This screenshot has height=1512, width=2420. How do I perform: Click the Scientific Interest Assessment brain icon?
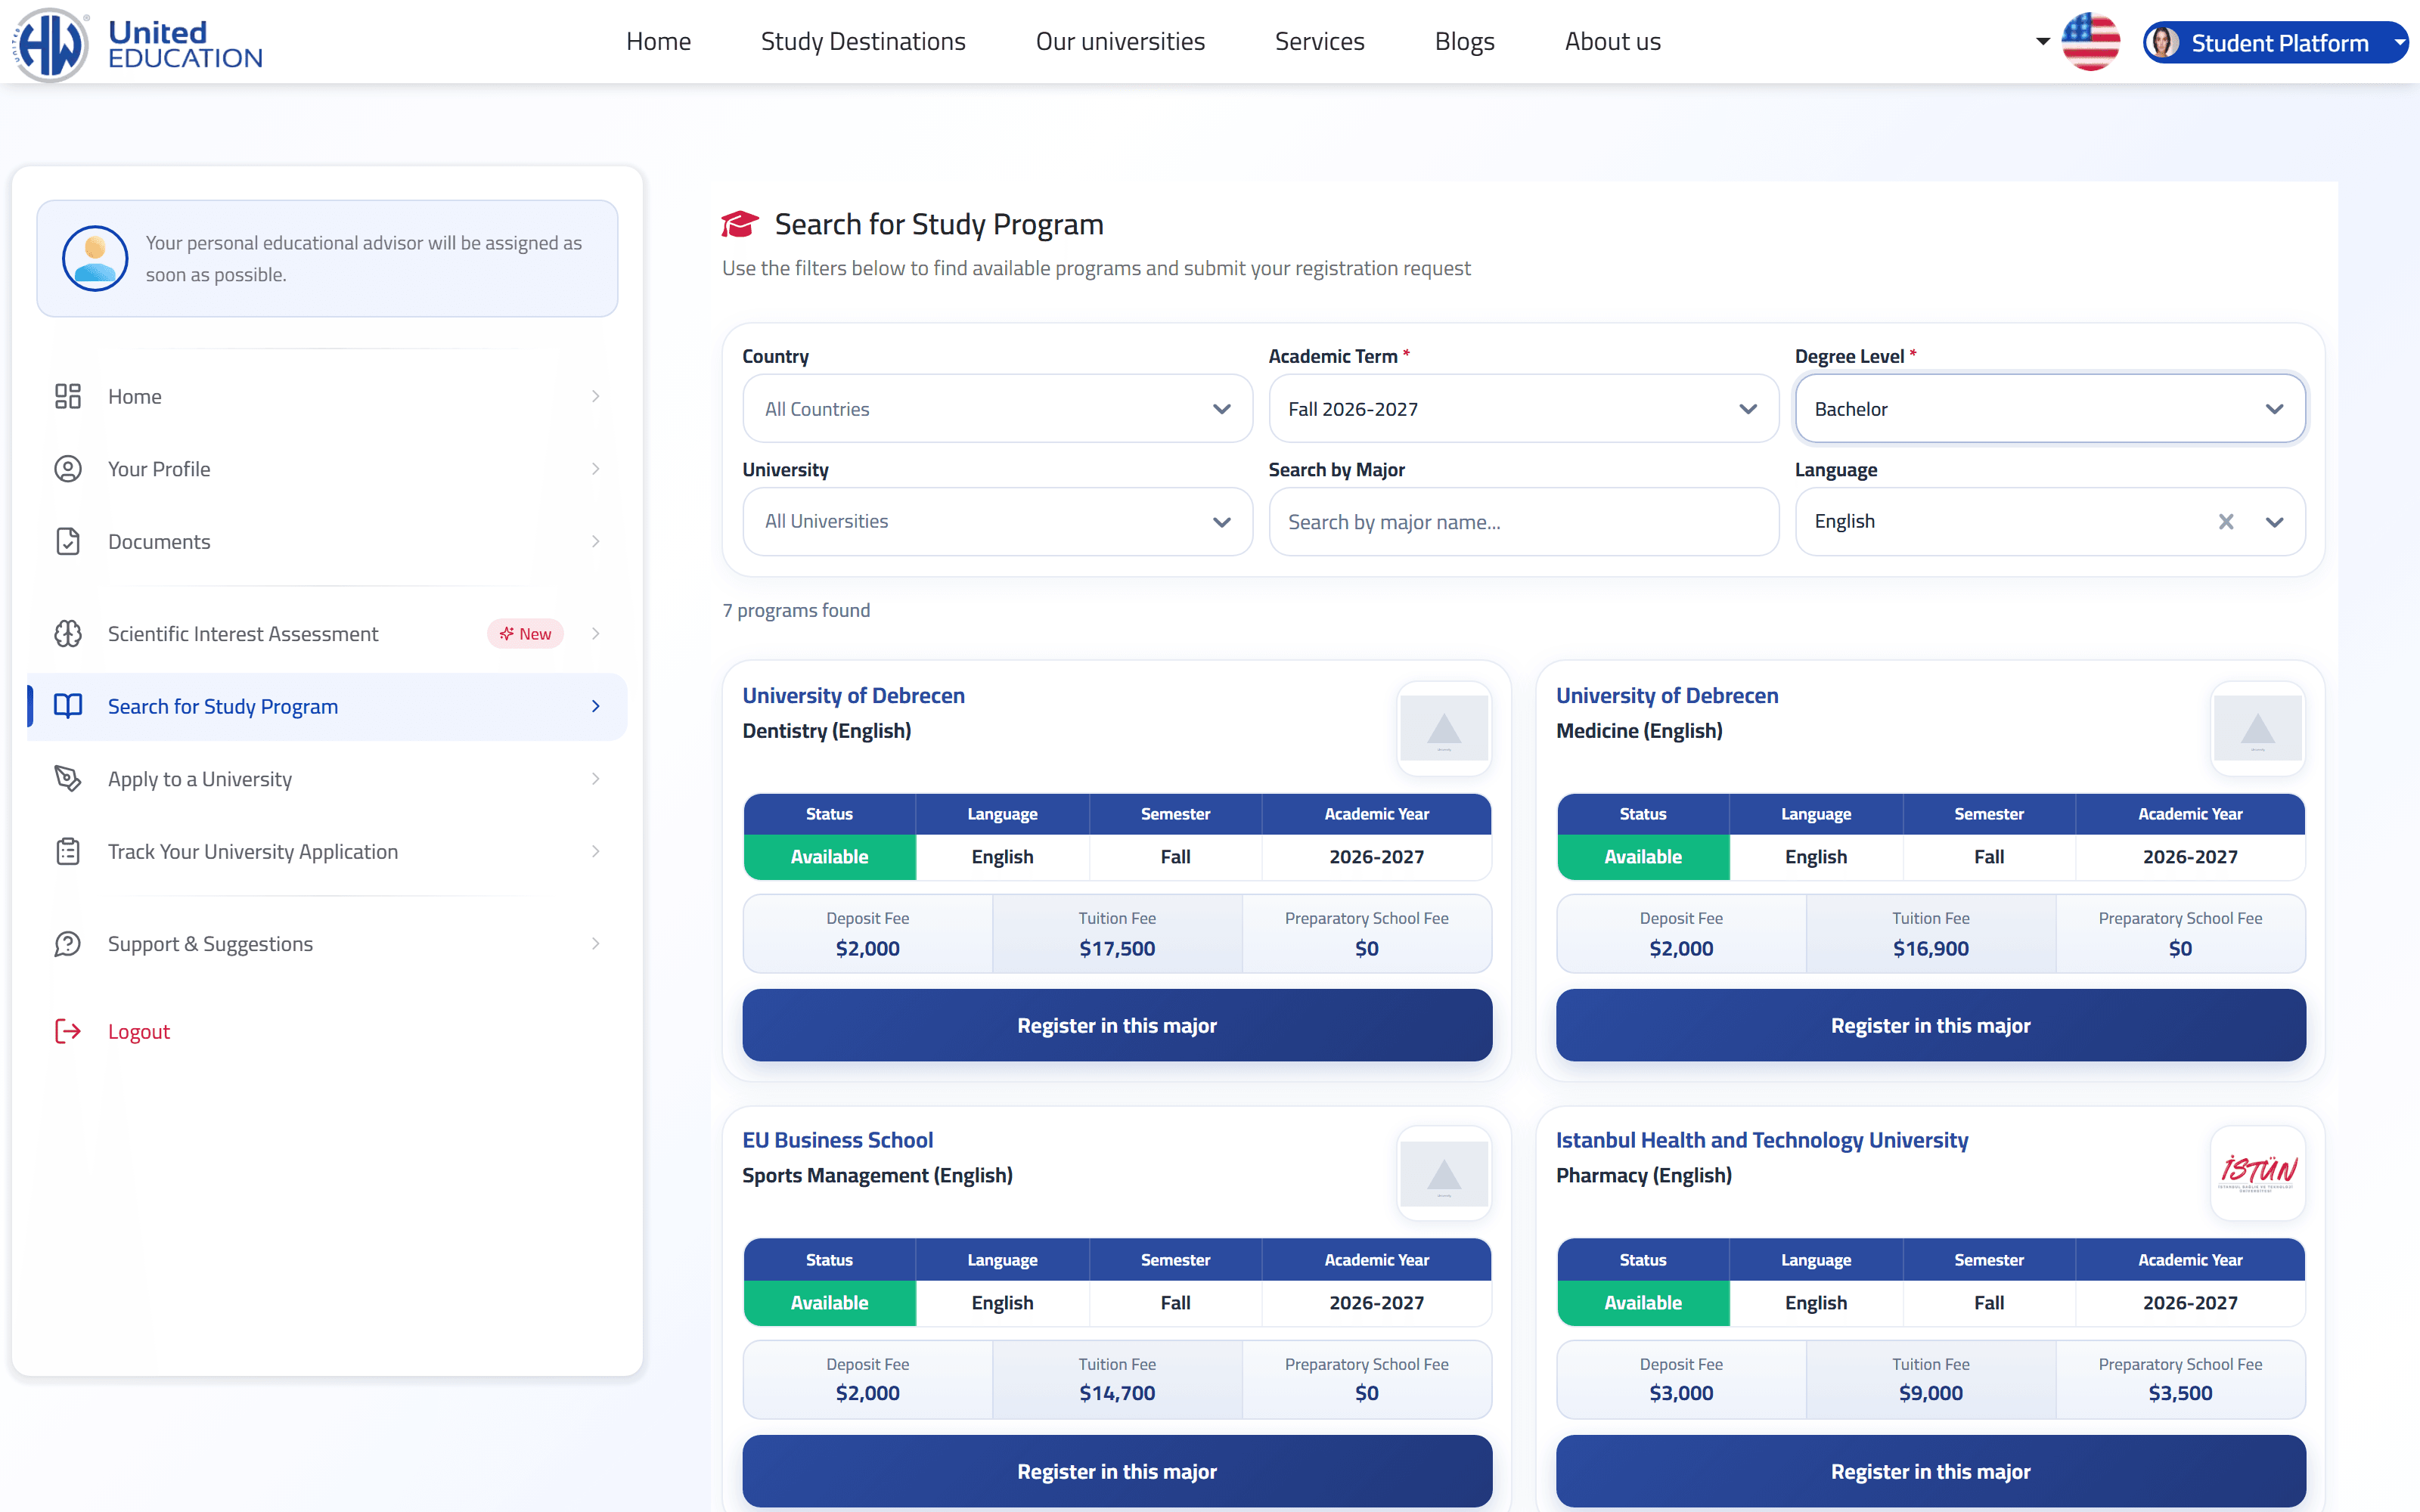click(x=68, y=633)
